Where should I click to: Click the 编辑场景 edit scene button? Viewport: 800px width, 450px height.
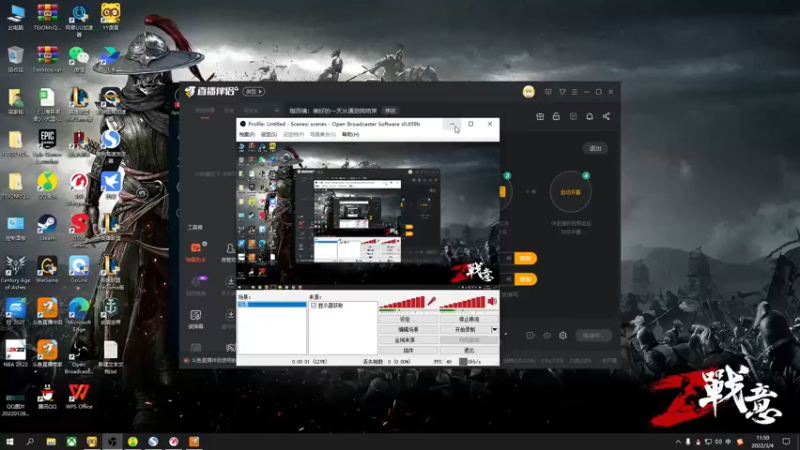click(408, 330)
